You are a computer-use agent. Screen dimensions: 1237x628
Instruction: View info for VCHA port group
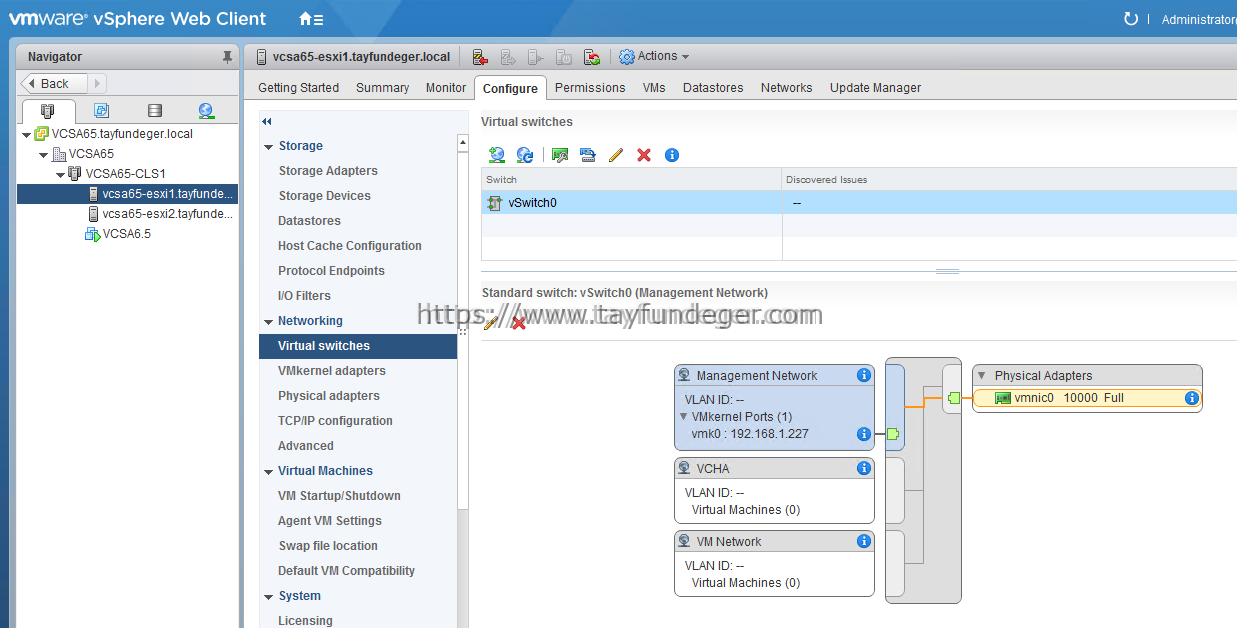864,468
